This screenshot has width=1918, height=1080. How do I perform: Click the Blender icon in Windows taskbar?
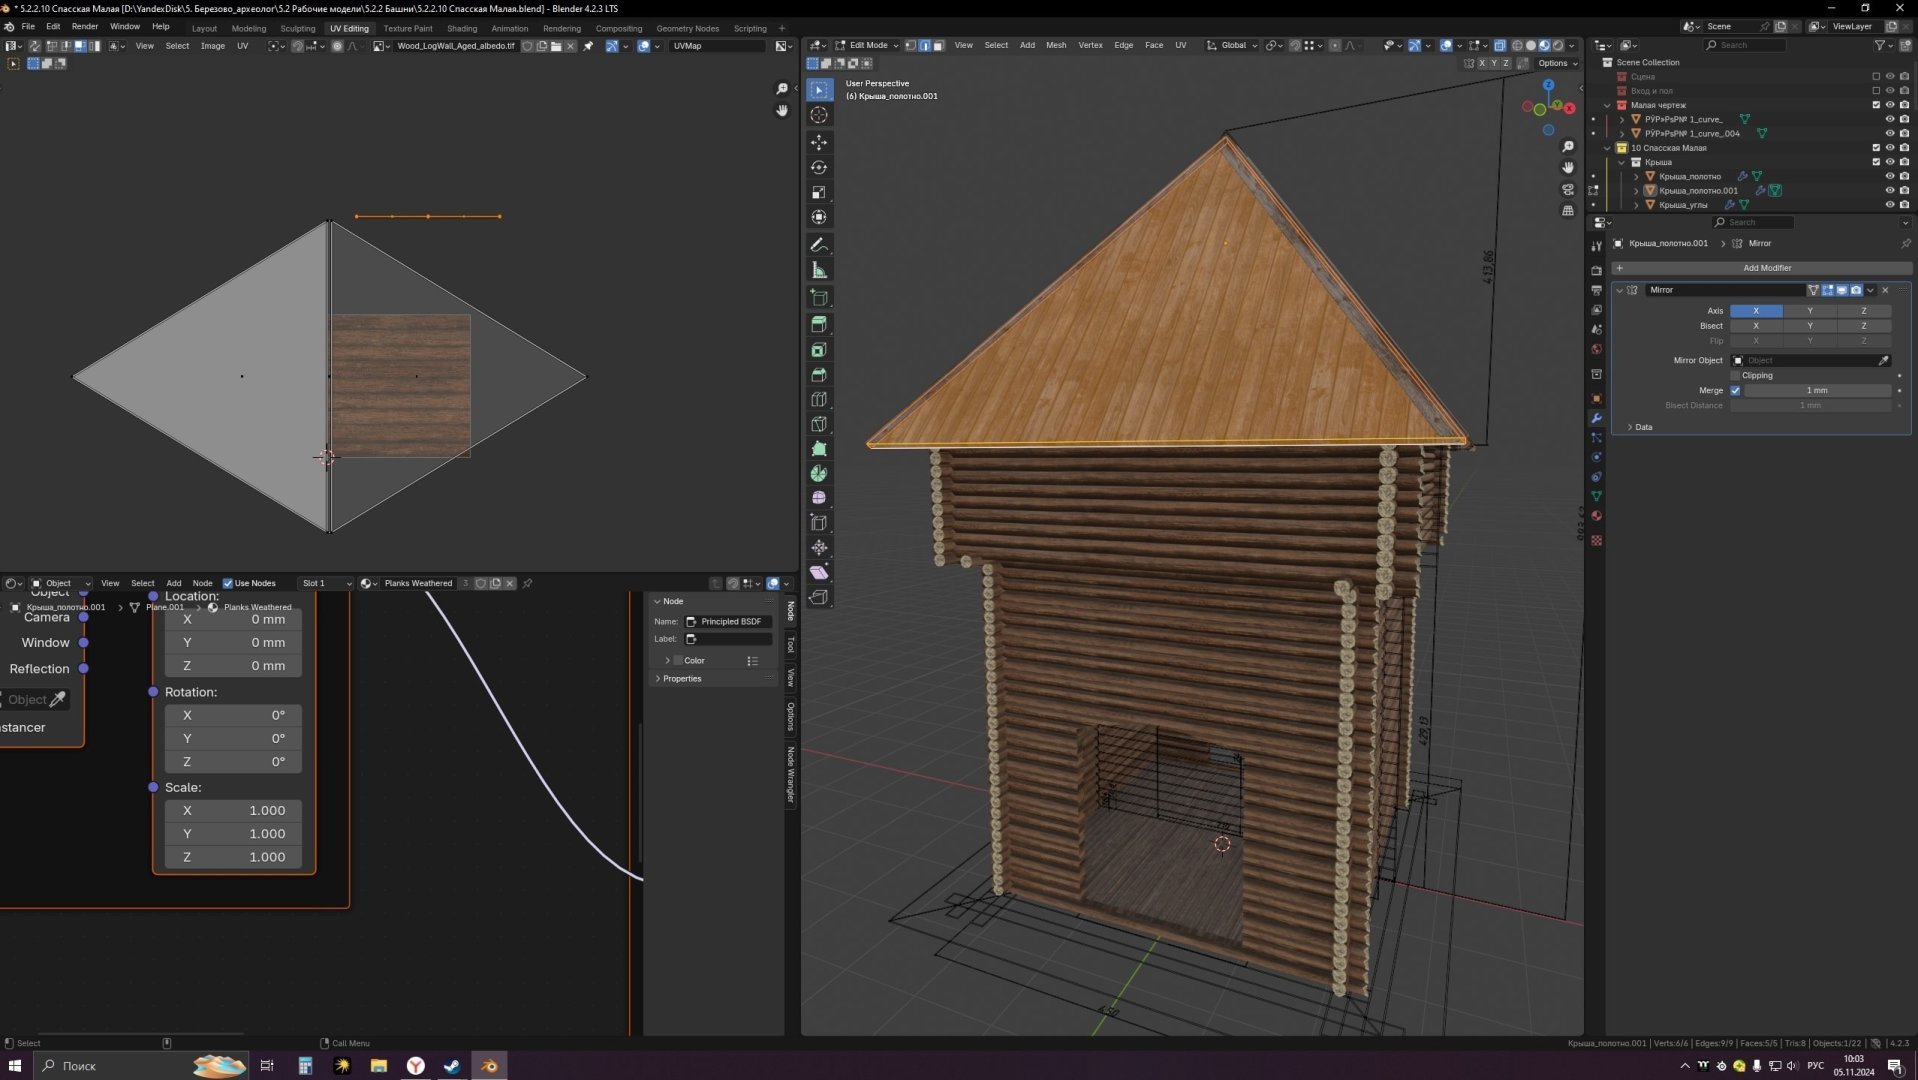(489, 1066)
